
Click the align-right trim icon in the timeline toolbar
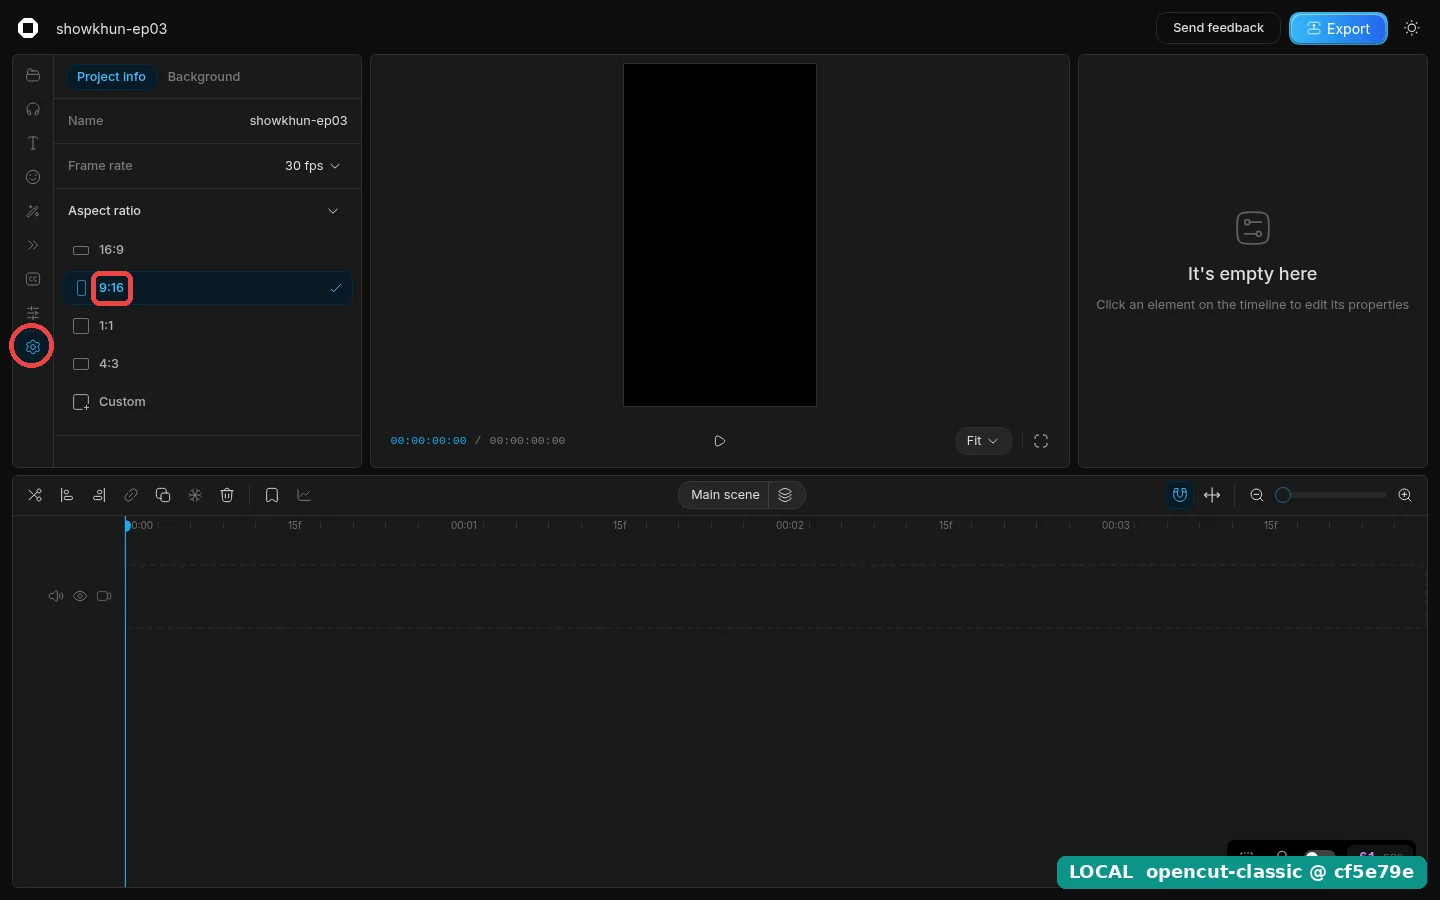tap(99, 495)
